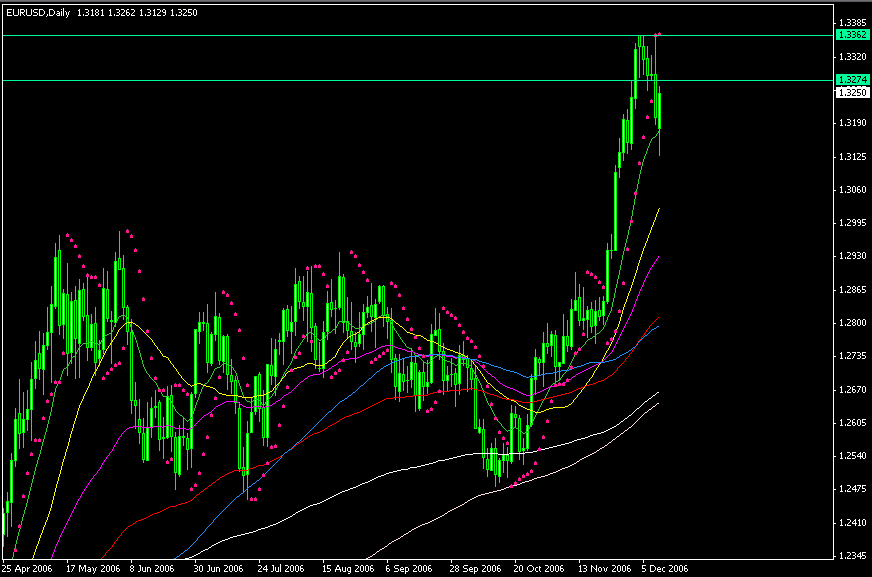Click the 1.2930 price scale value
Image resolution: width=872 pixels, height=577 pixels.
pyautogui.click(x=853, y=256)
